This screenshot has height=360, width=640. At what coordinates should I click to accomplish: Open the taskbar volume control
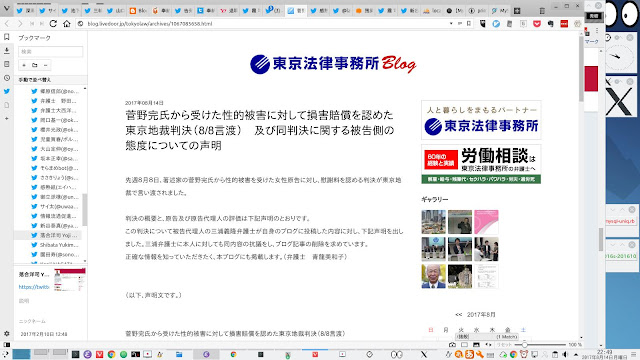[565, 354]
